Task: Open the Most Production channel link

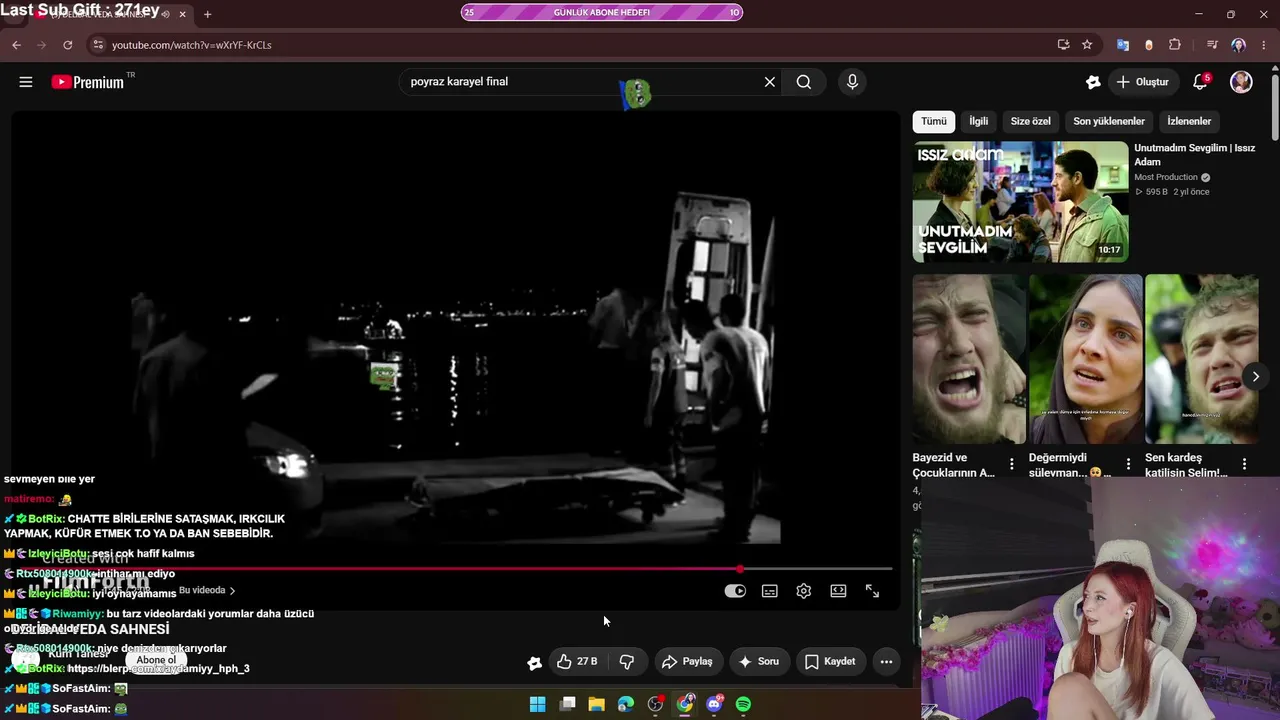Action: pos(1166,177)
